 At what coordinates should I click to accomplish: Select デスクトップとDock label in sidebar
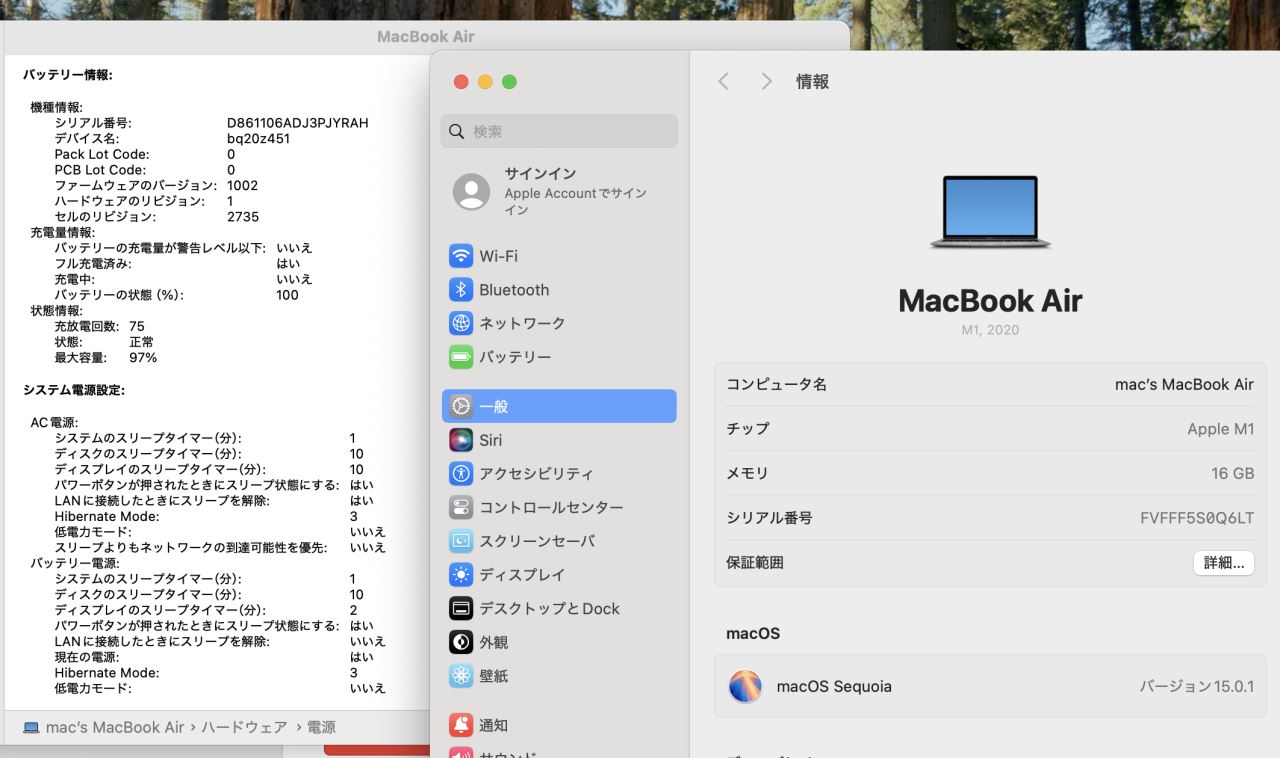[x=549, y=608]
